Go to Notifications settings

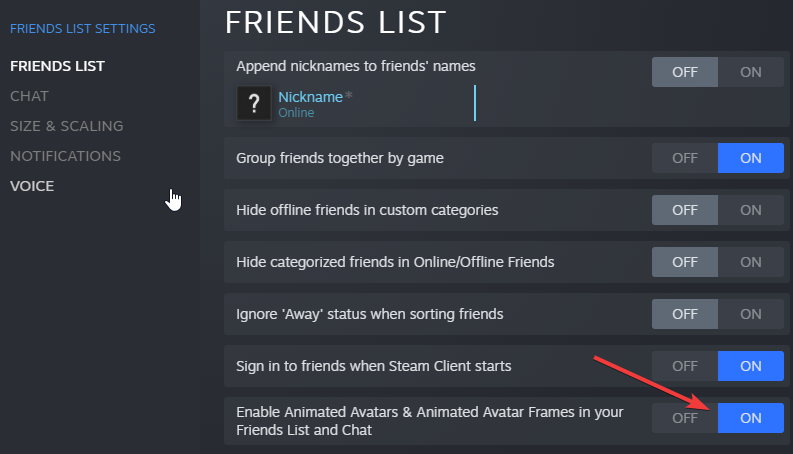[x=65, y=156]
